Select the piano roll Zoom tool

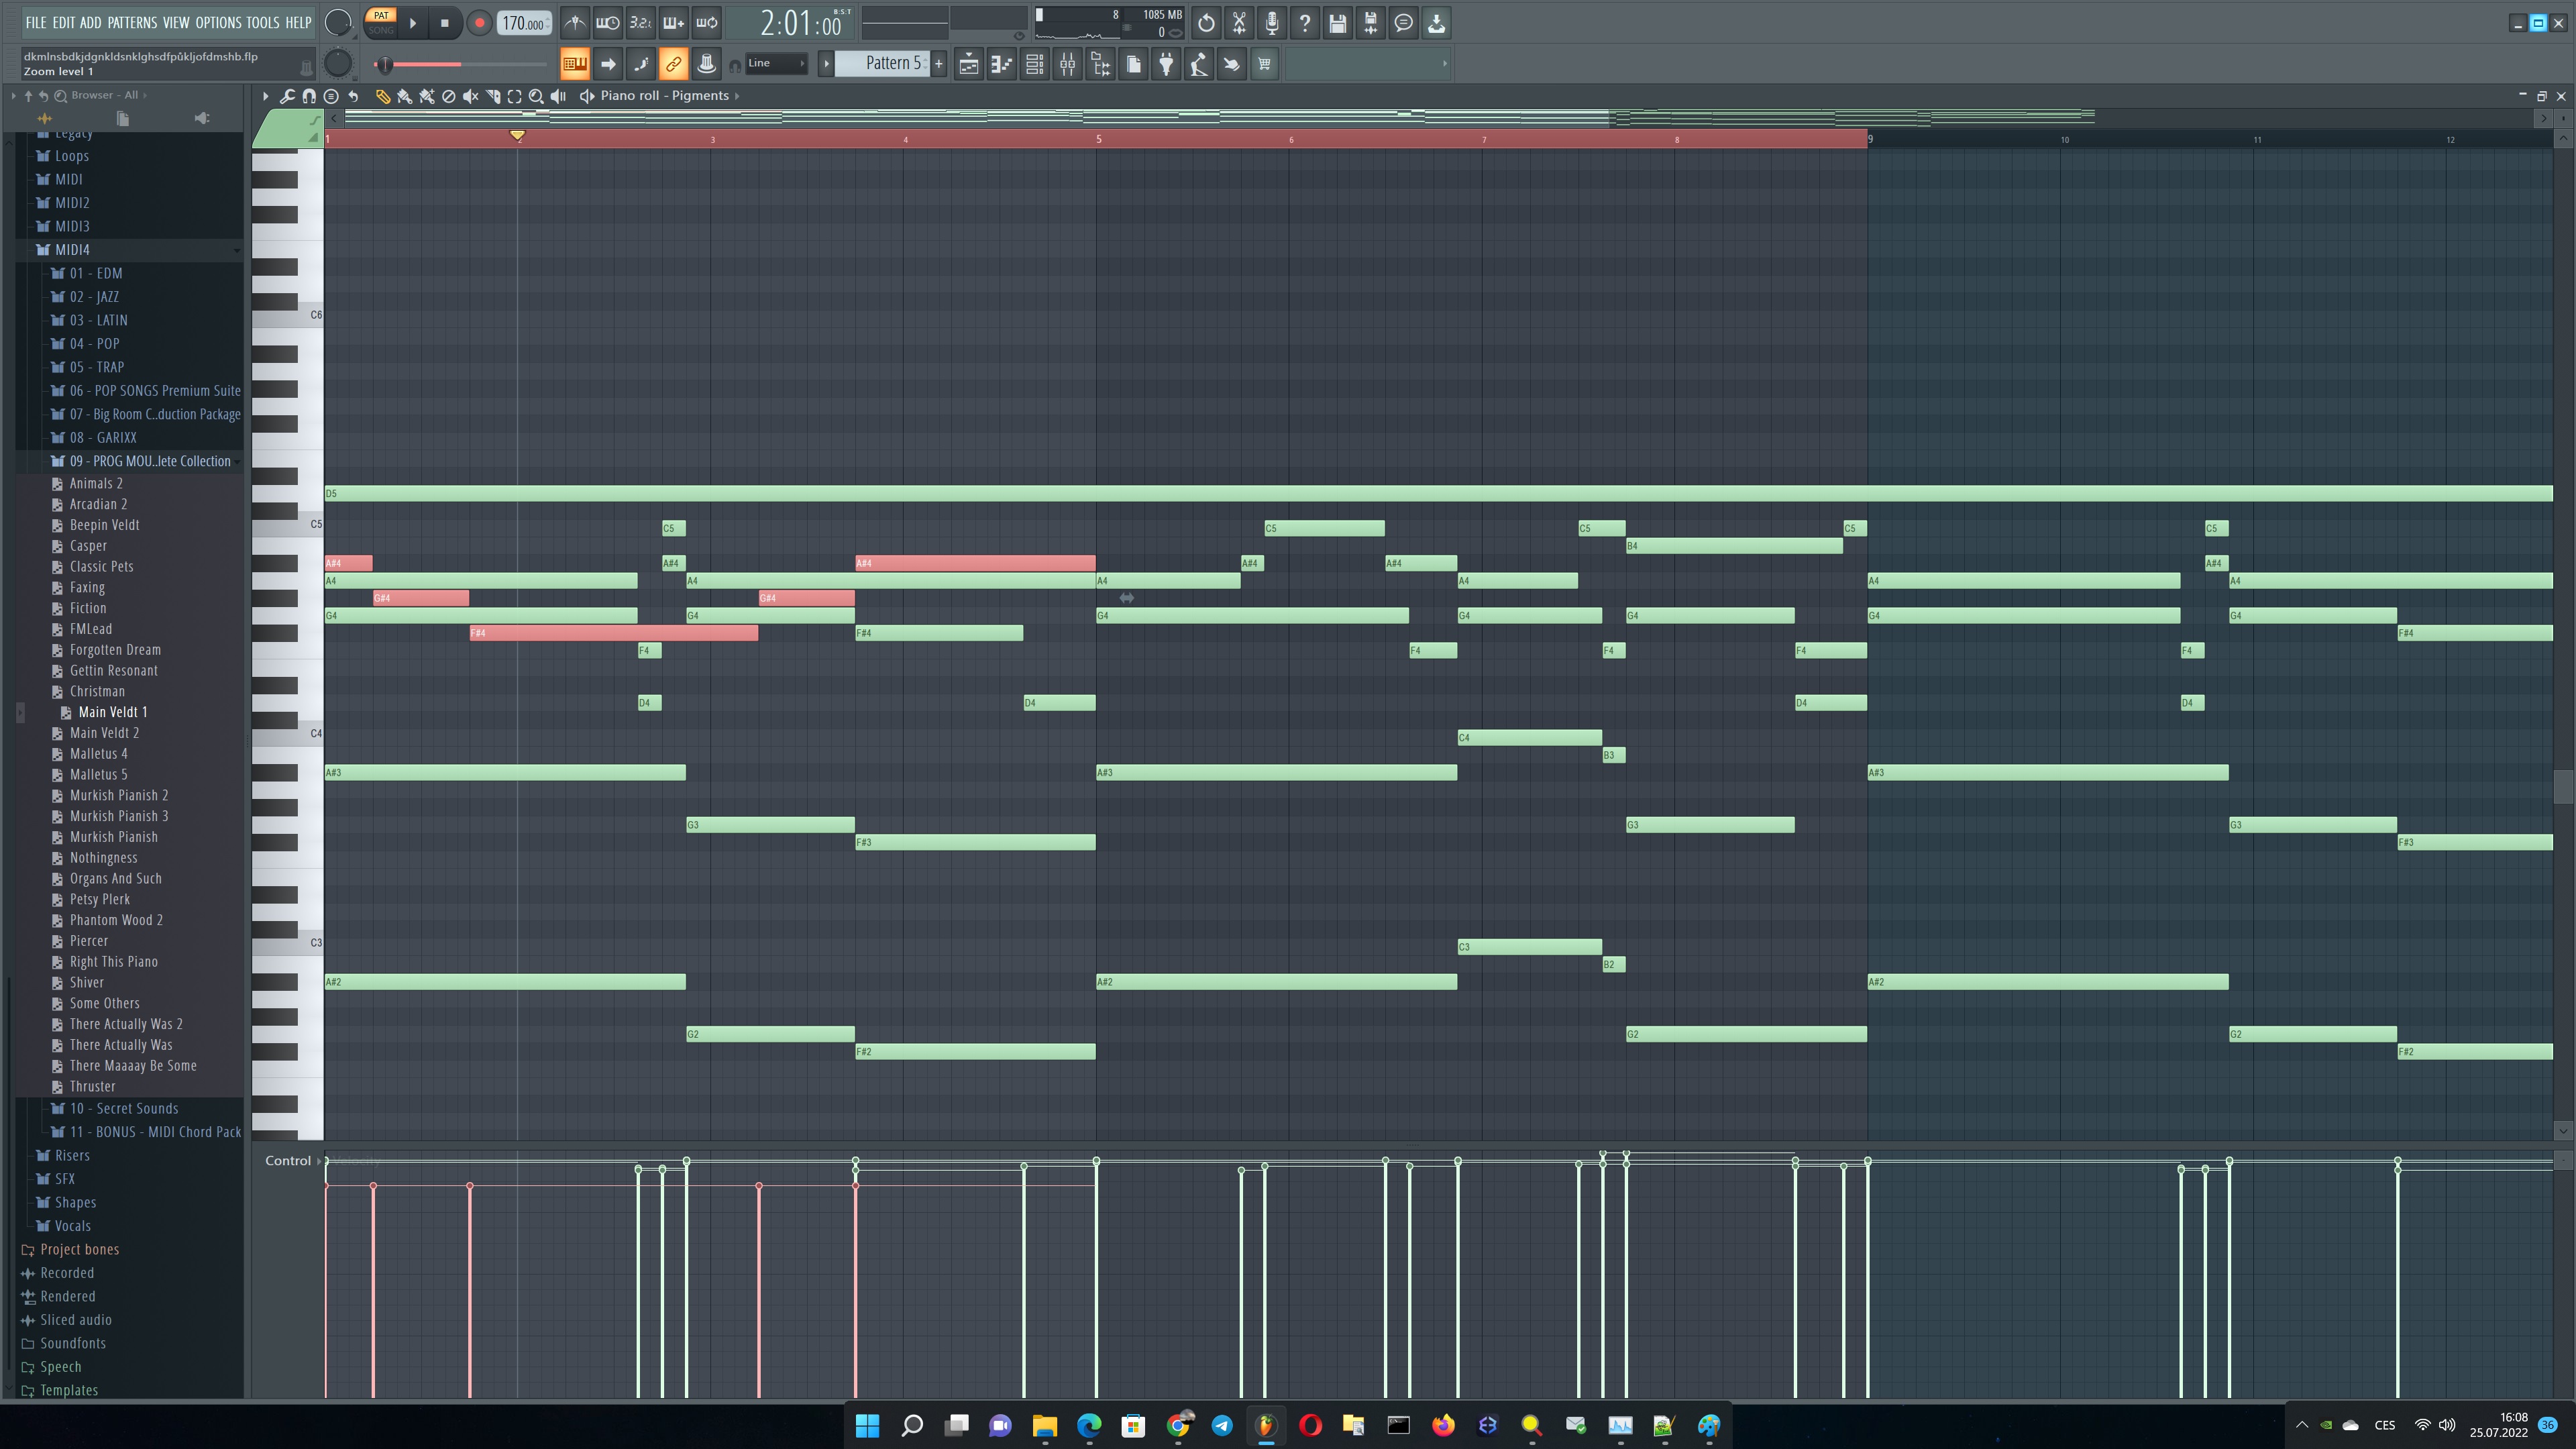536,96
